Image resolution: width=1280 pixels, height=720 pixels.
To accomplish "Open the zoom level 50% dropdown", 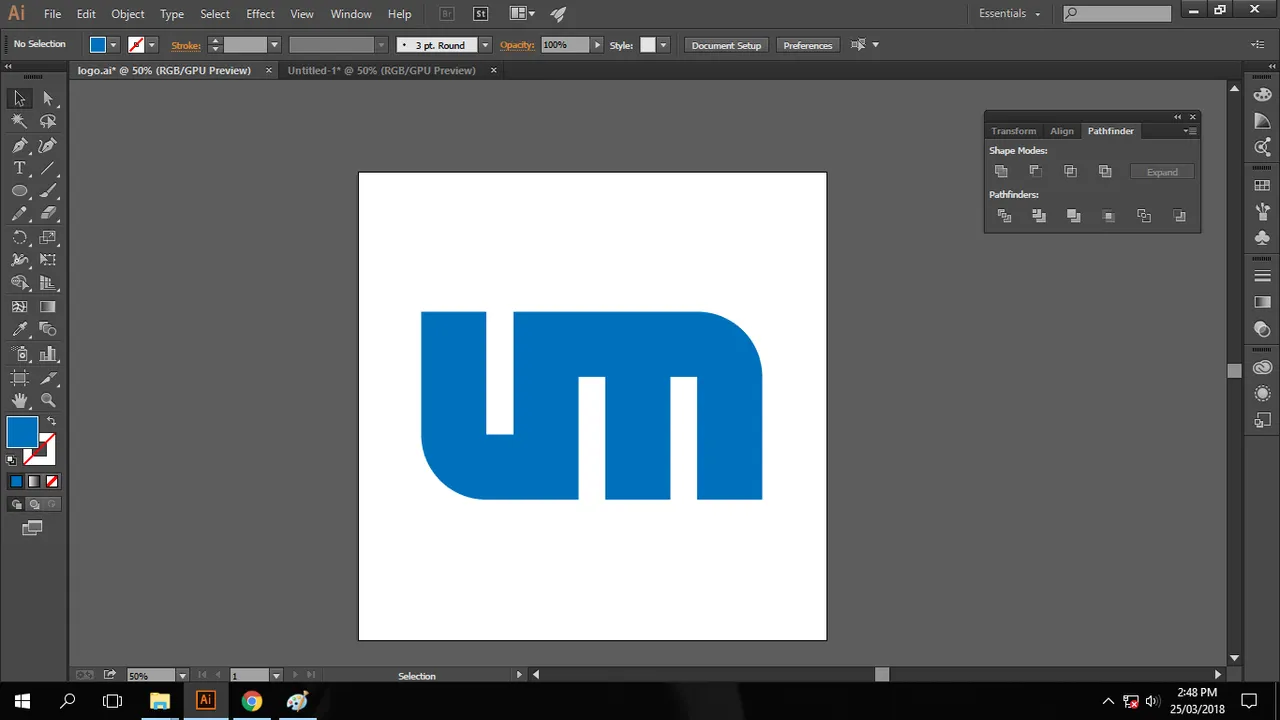I will (182, 676).
